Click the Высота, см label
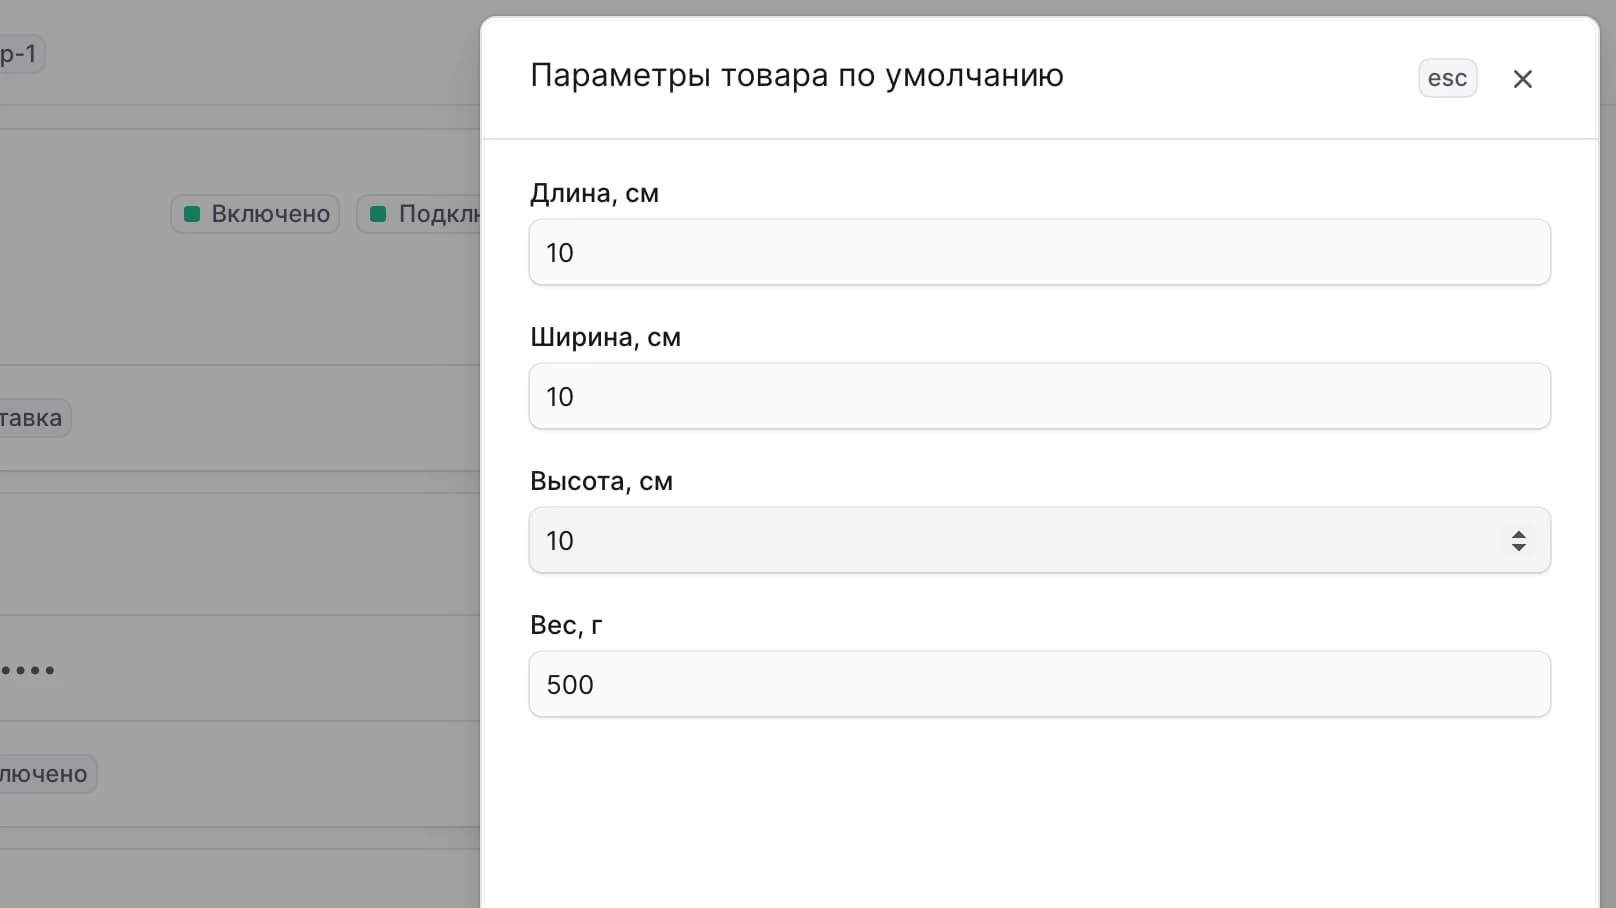 pyautogui.click(x=601, y=481)
